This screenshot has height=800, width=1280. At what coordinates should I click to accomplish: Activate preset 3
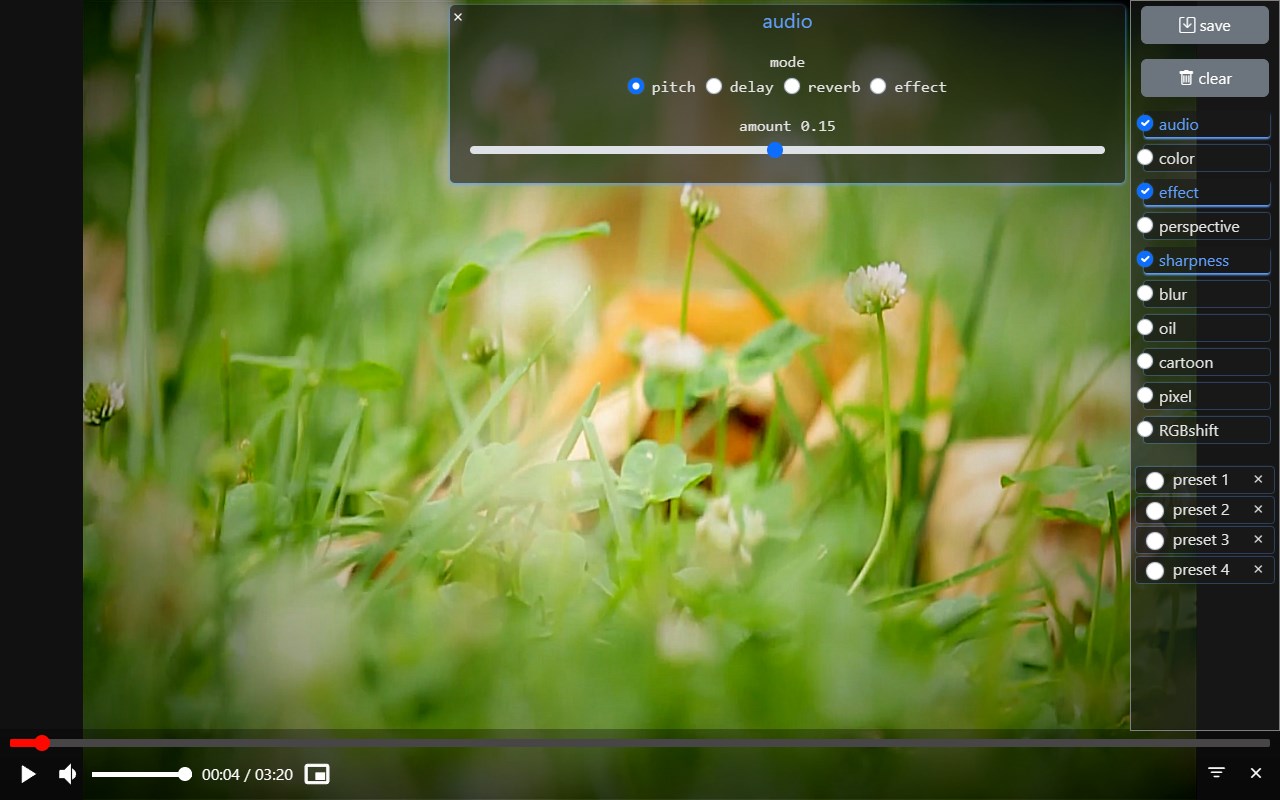1155,540
